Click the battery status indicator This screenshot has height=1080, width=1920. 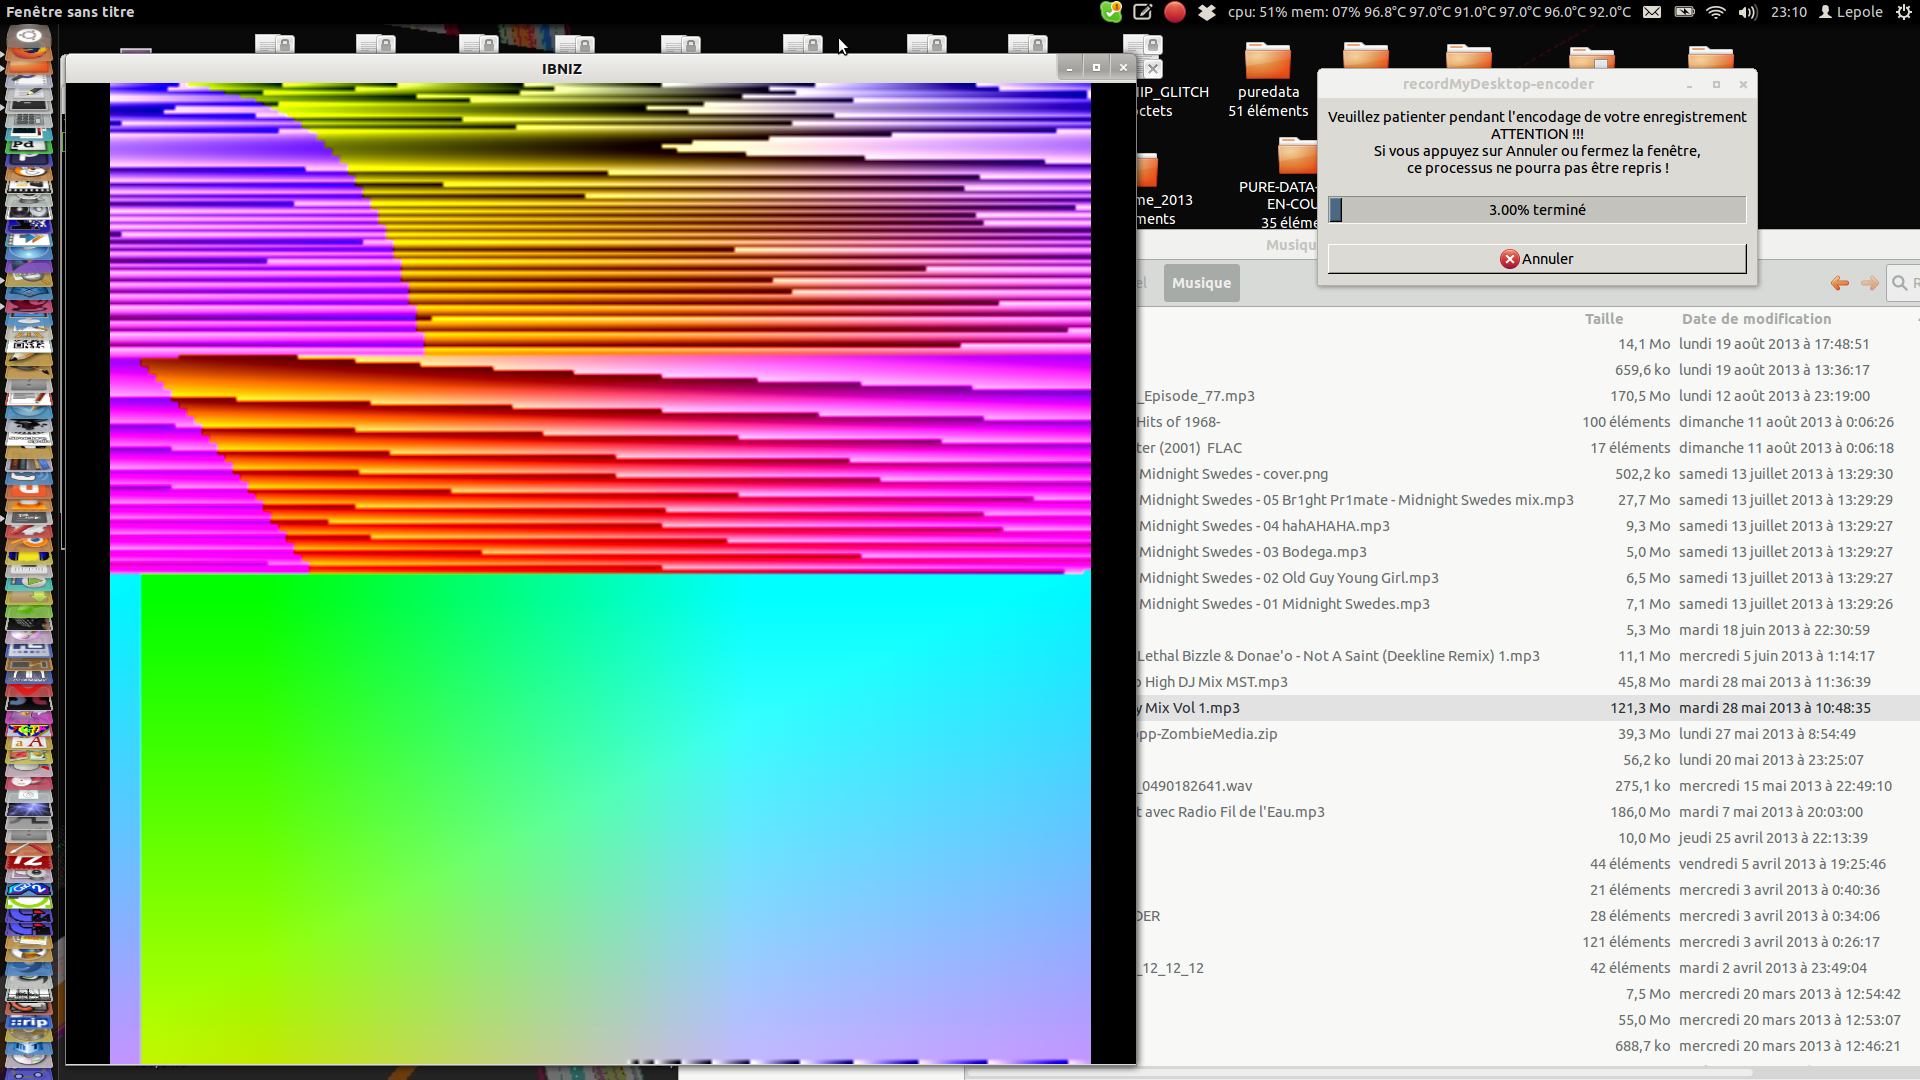coord(1684,12)
